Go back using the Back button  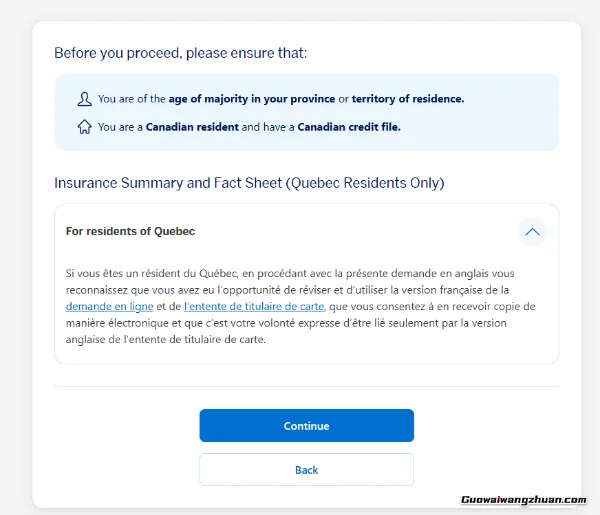coord(306,470)
